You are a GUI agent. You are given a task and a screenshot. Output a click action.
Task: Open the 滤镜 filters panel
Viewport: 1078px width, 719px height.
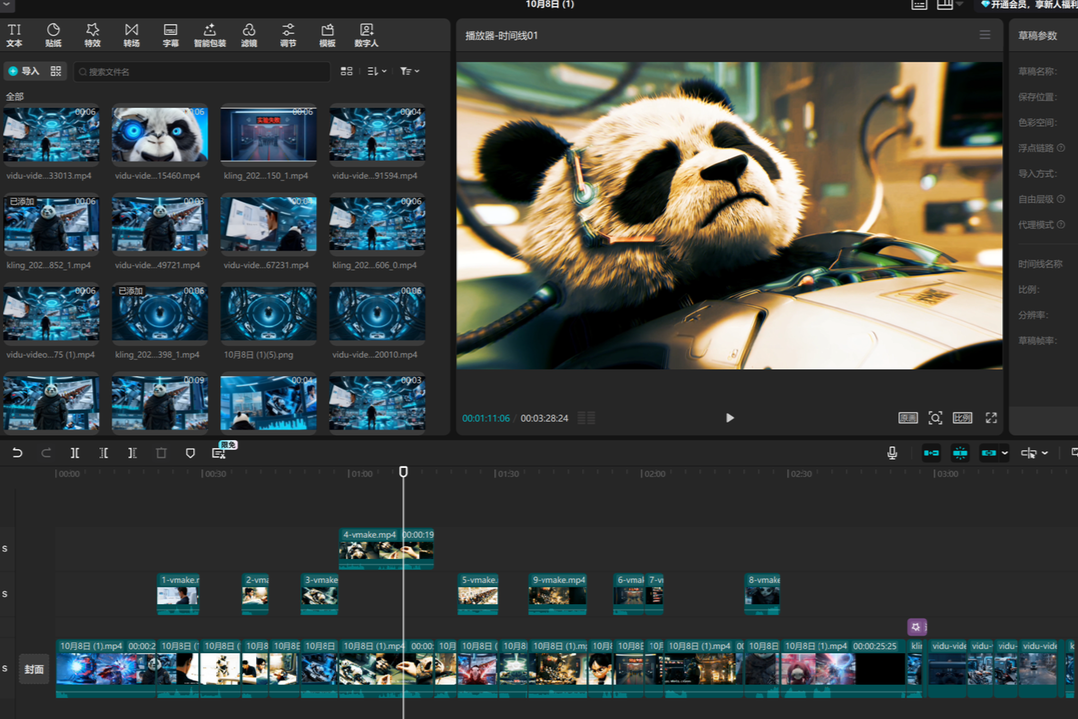[x=249, y=35]
